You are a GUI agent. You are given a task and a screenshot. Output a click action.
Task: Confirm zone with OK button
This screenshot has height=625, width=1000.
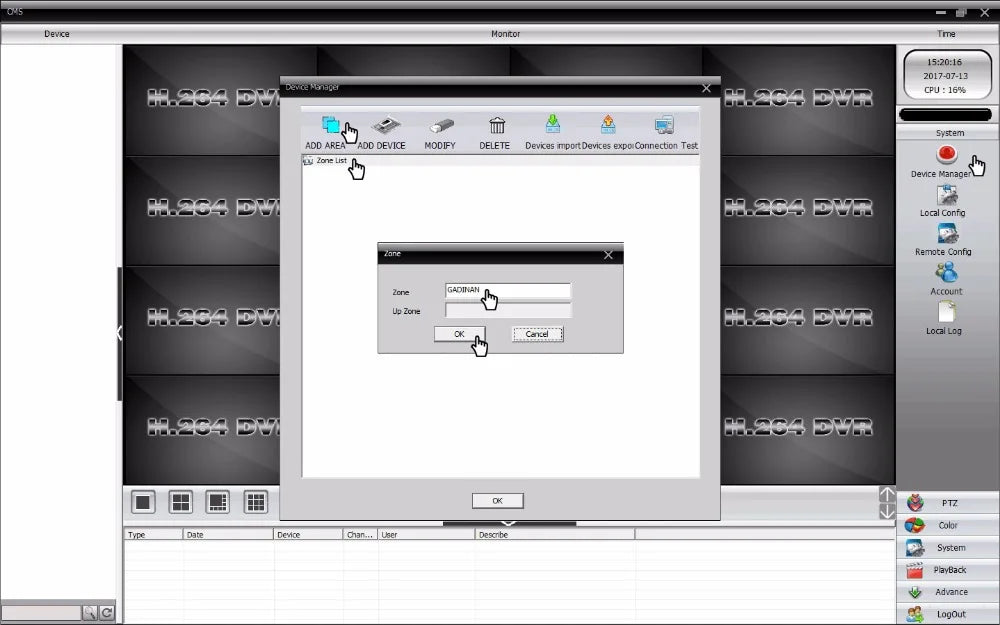pyautogui.click(x=459, y=334)
